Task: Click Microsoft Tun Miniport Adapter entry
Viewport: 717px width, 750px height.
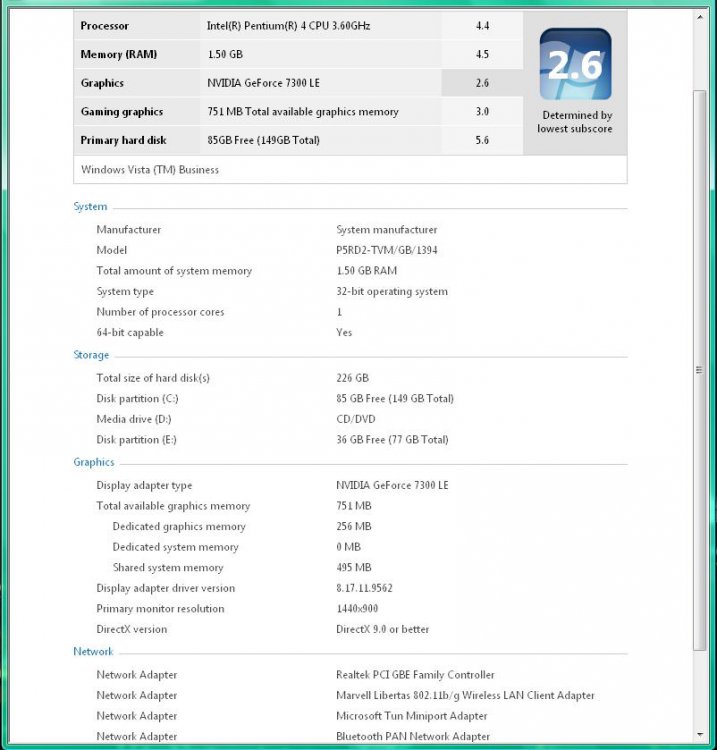Action: click(x=411, y=716)
